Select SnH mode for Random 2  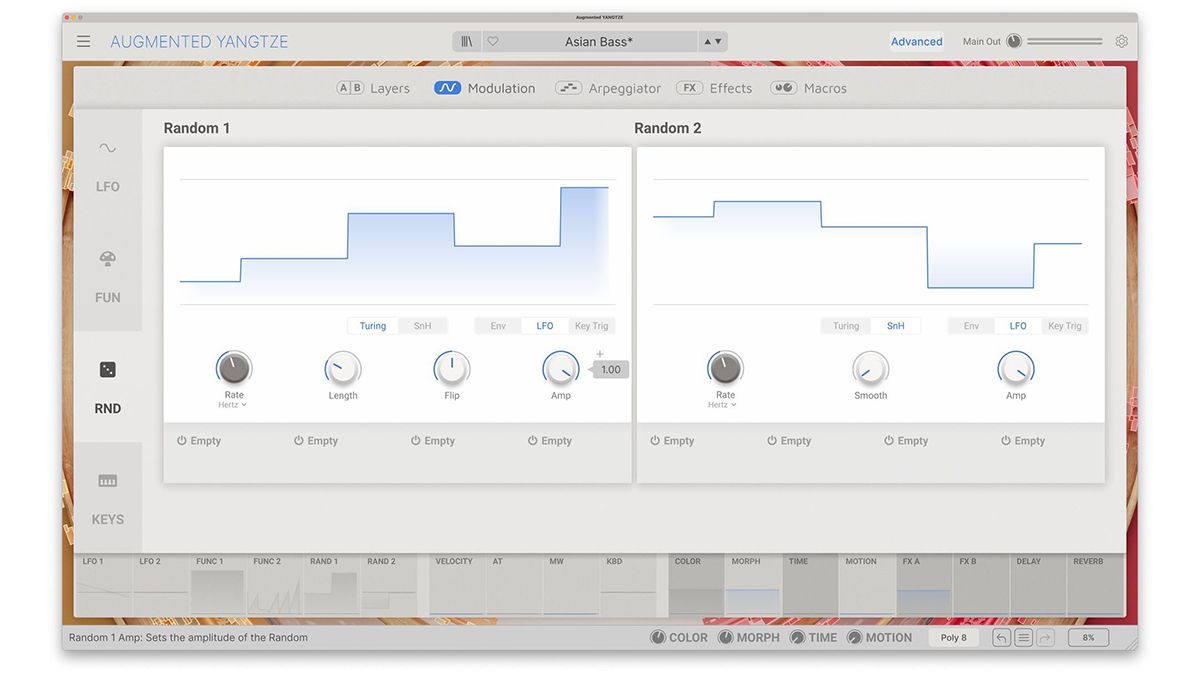pyautogui.click(x=896, y=326)
